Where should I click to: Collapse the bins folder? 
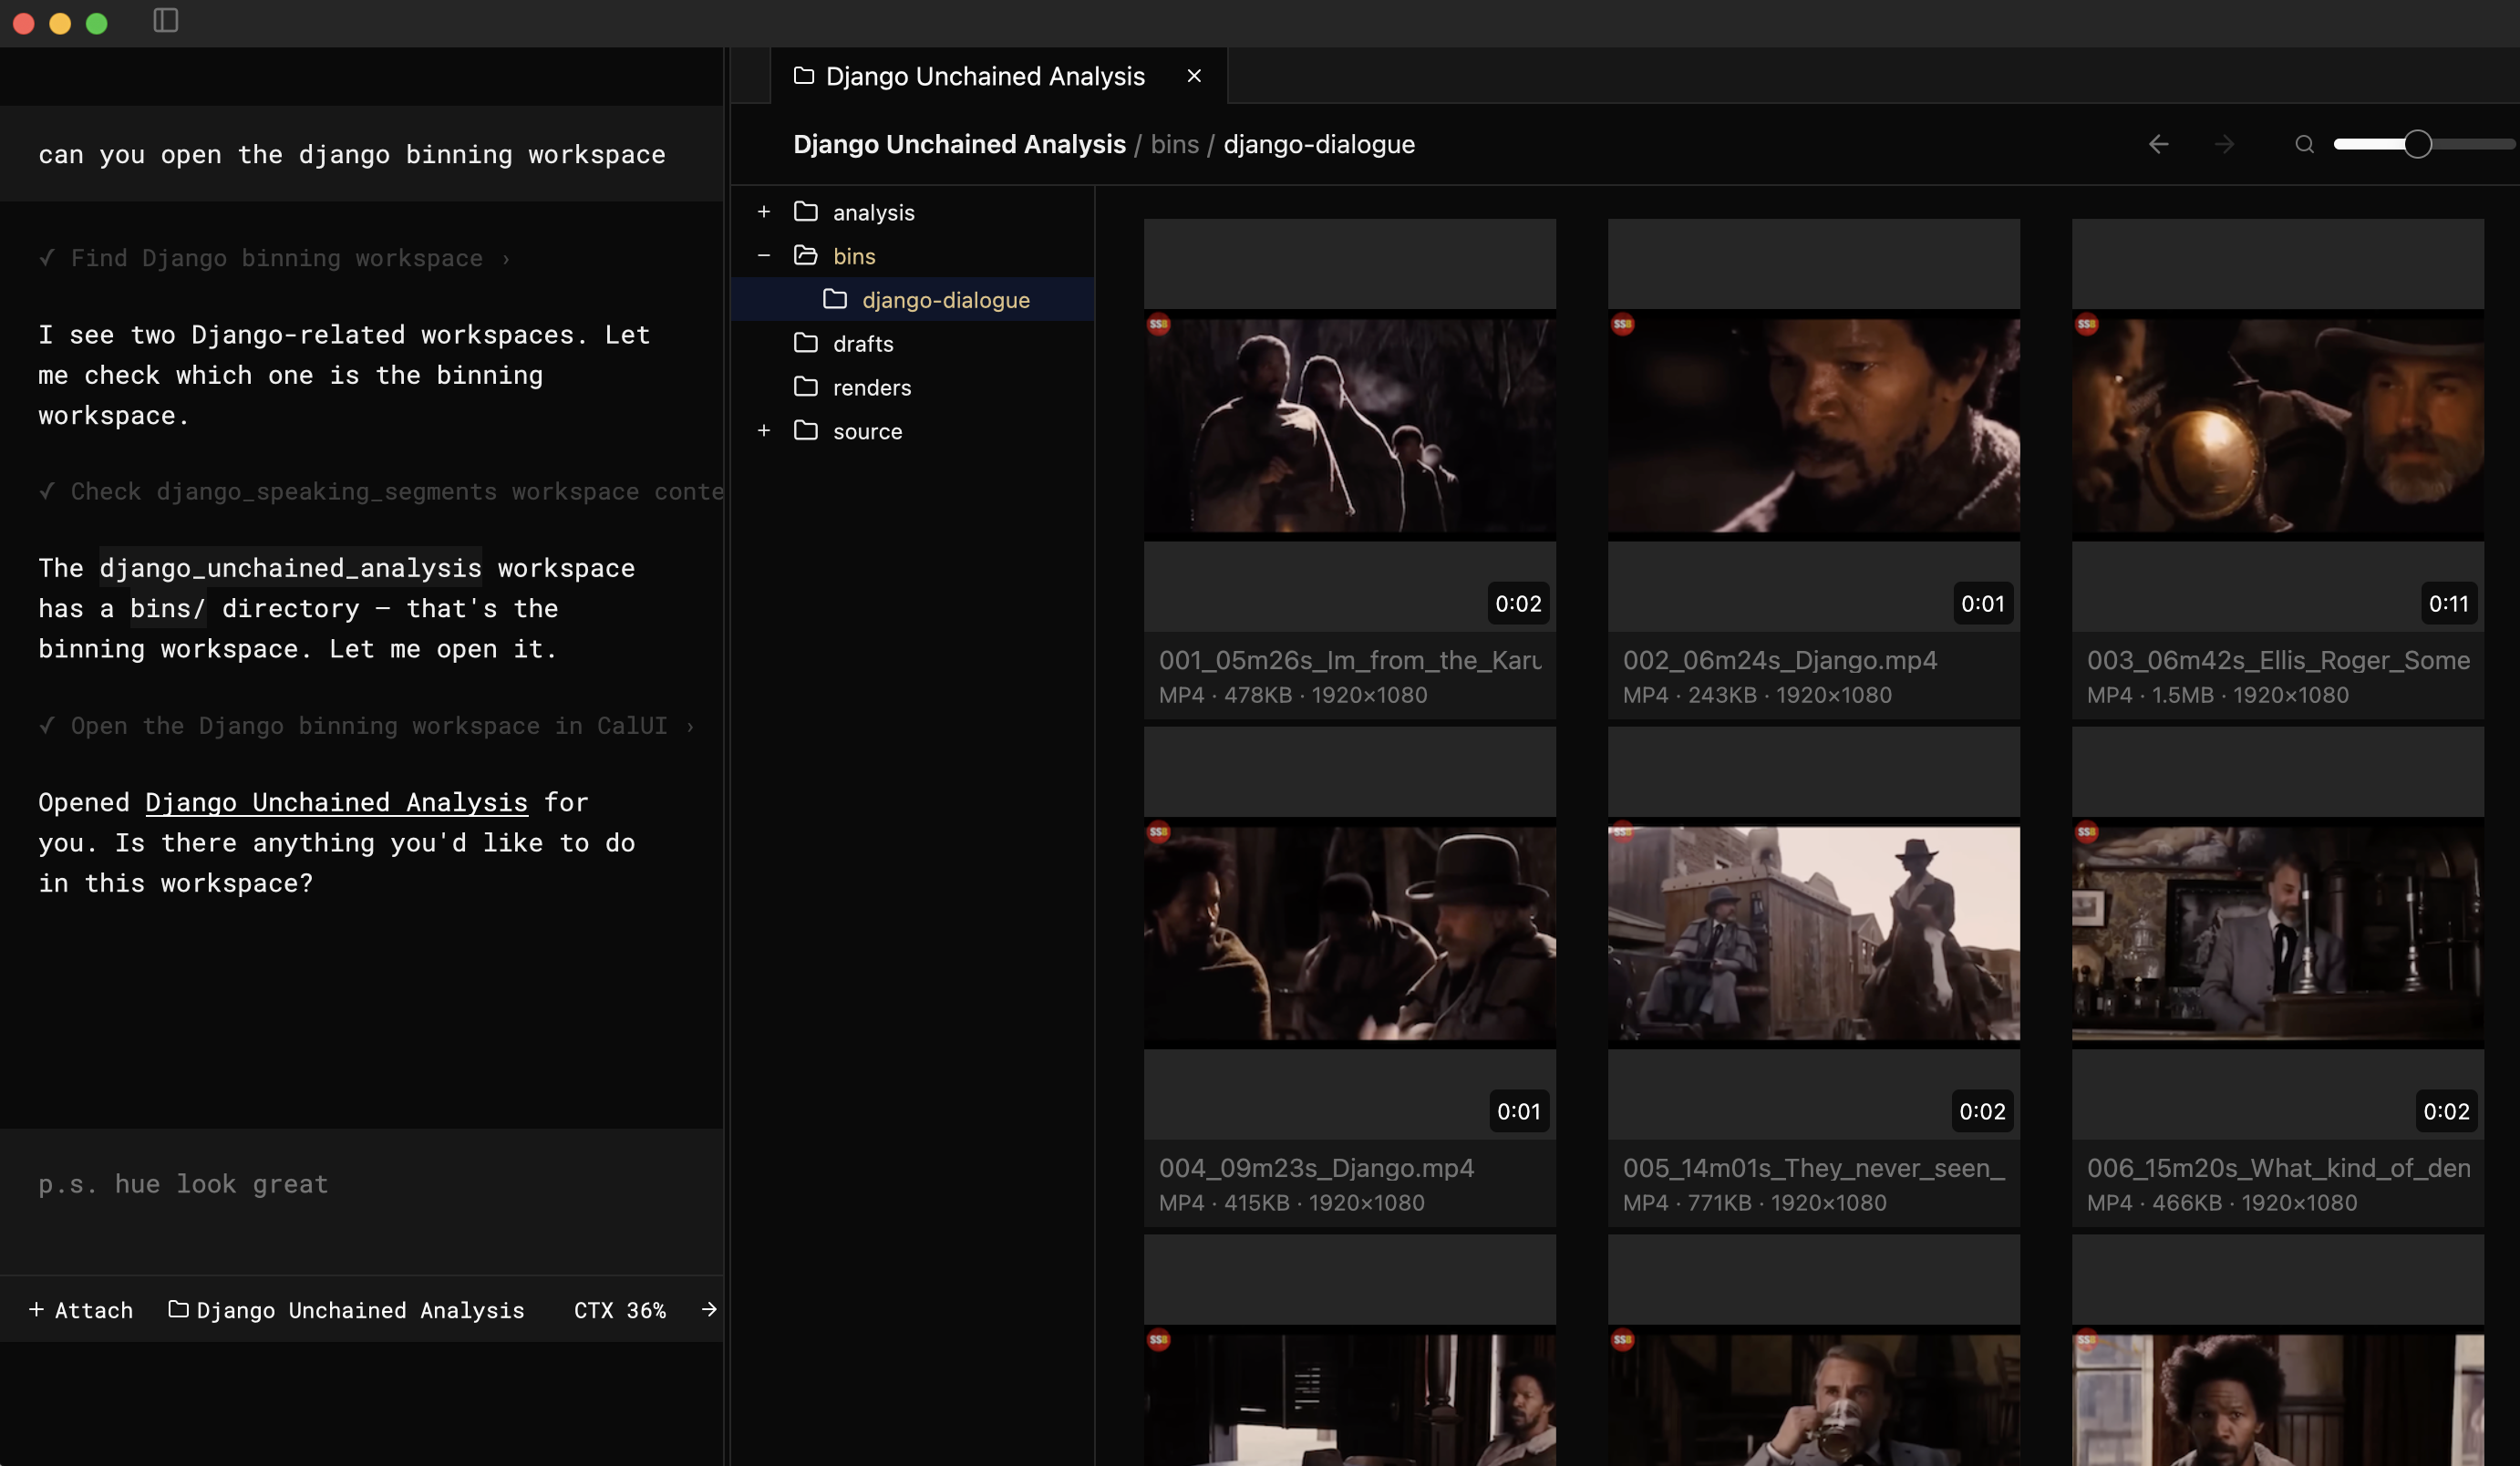pos(764,256)
